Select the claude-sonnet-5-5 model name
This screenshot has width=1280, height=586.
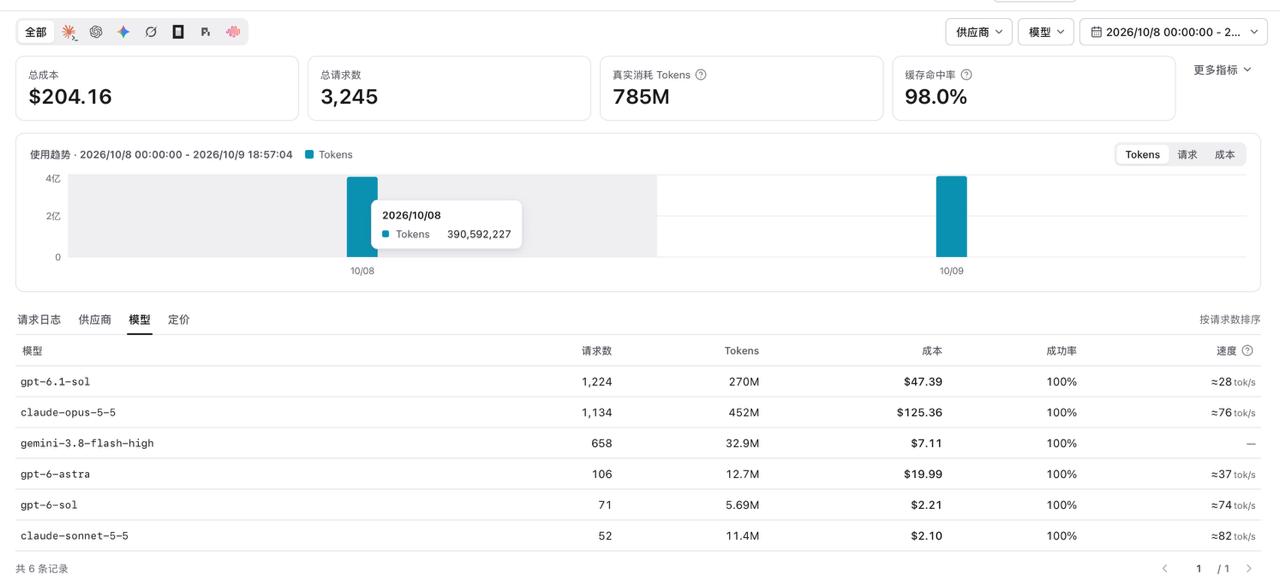click(x=74, y=536)
